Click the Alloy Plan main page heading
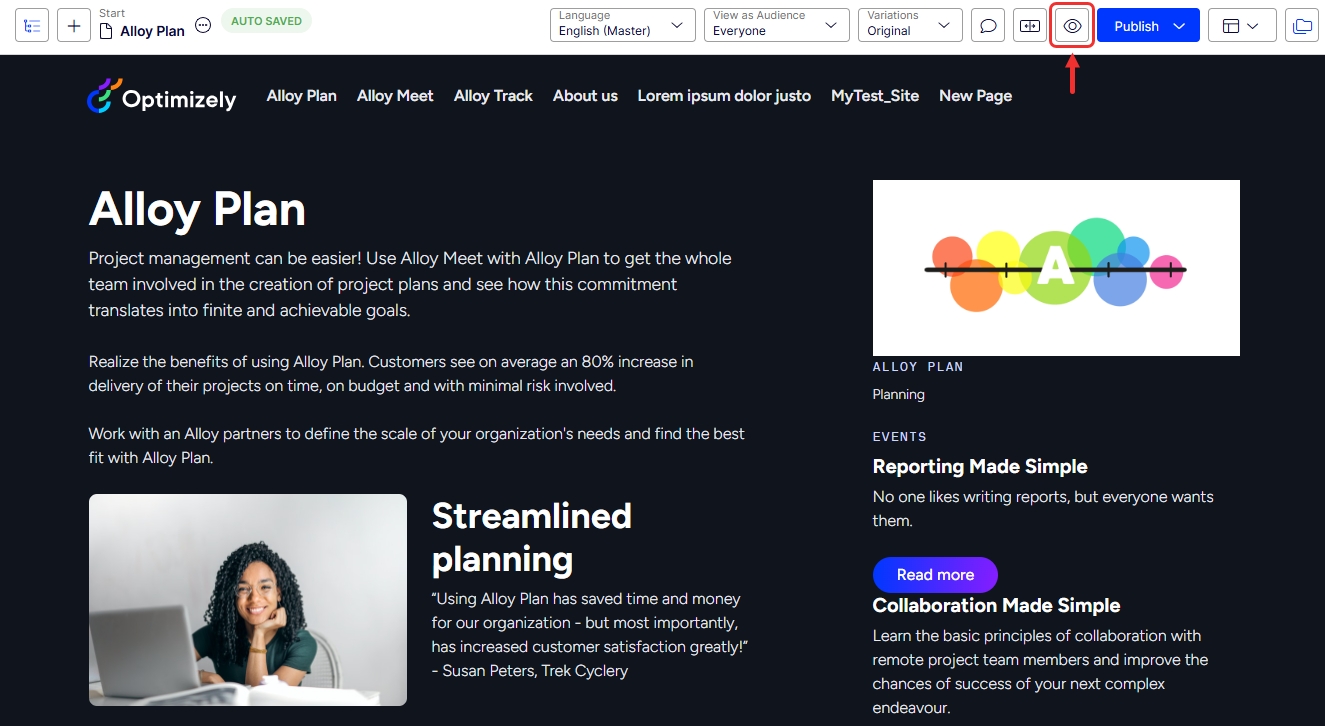The height and width of the screenshot is (726, 1325). coord(197,209)
